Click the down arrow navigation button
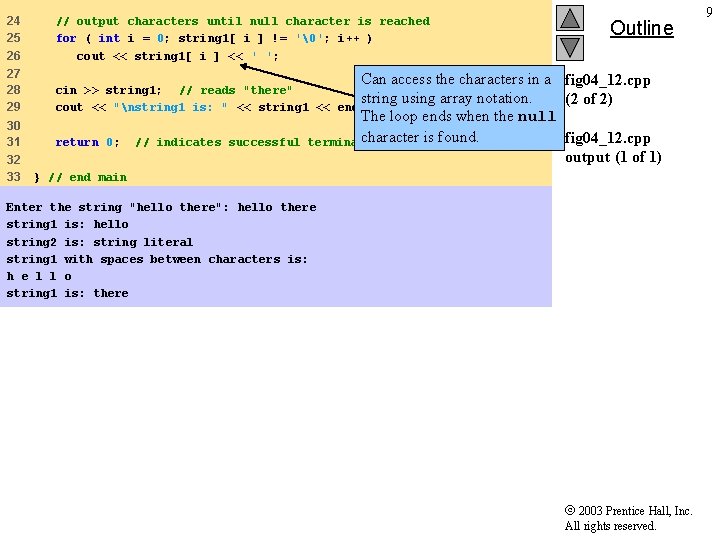Screen dimensions: 720x540 tap(570, 48)
